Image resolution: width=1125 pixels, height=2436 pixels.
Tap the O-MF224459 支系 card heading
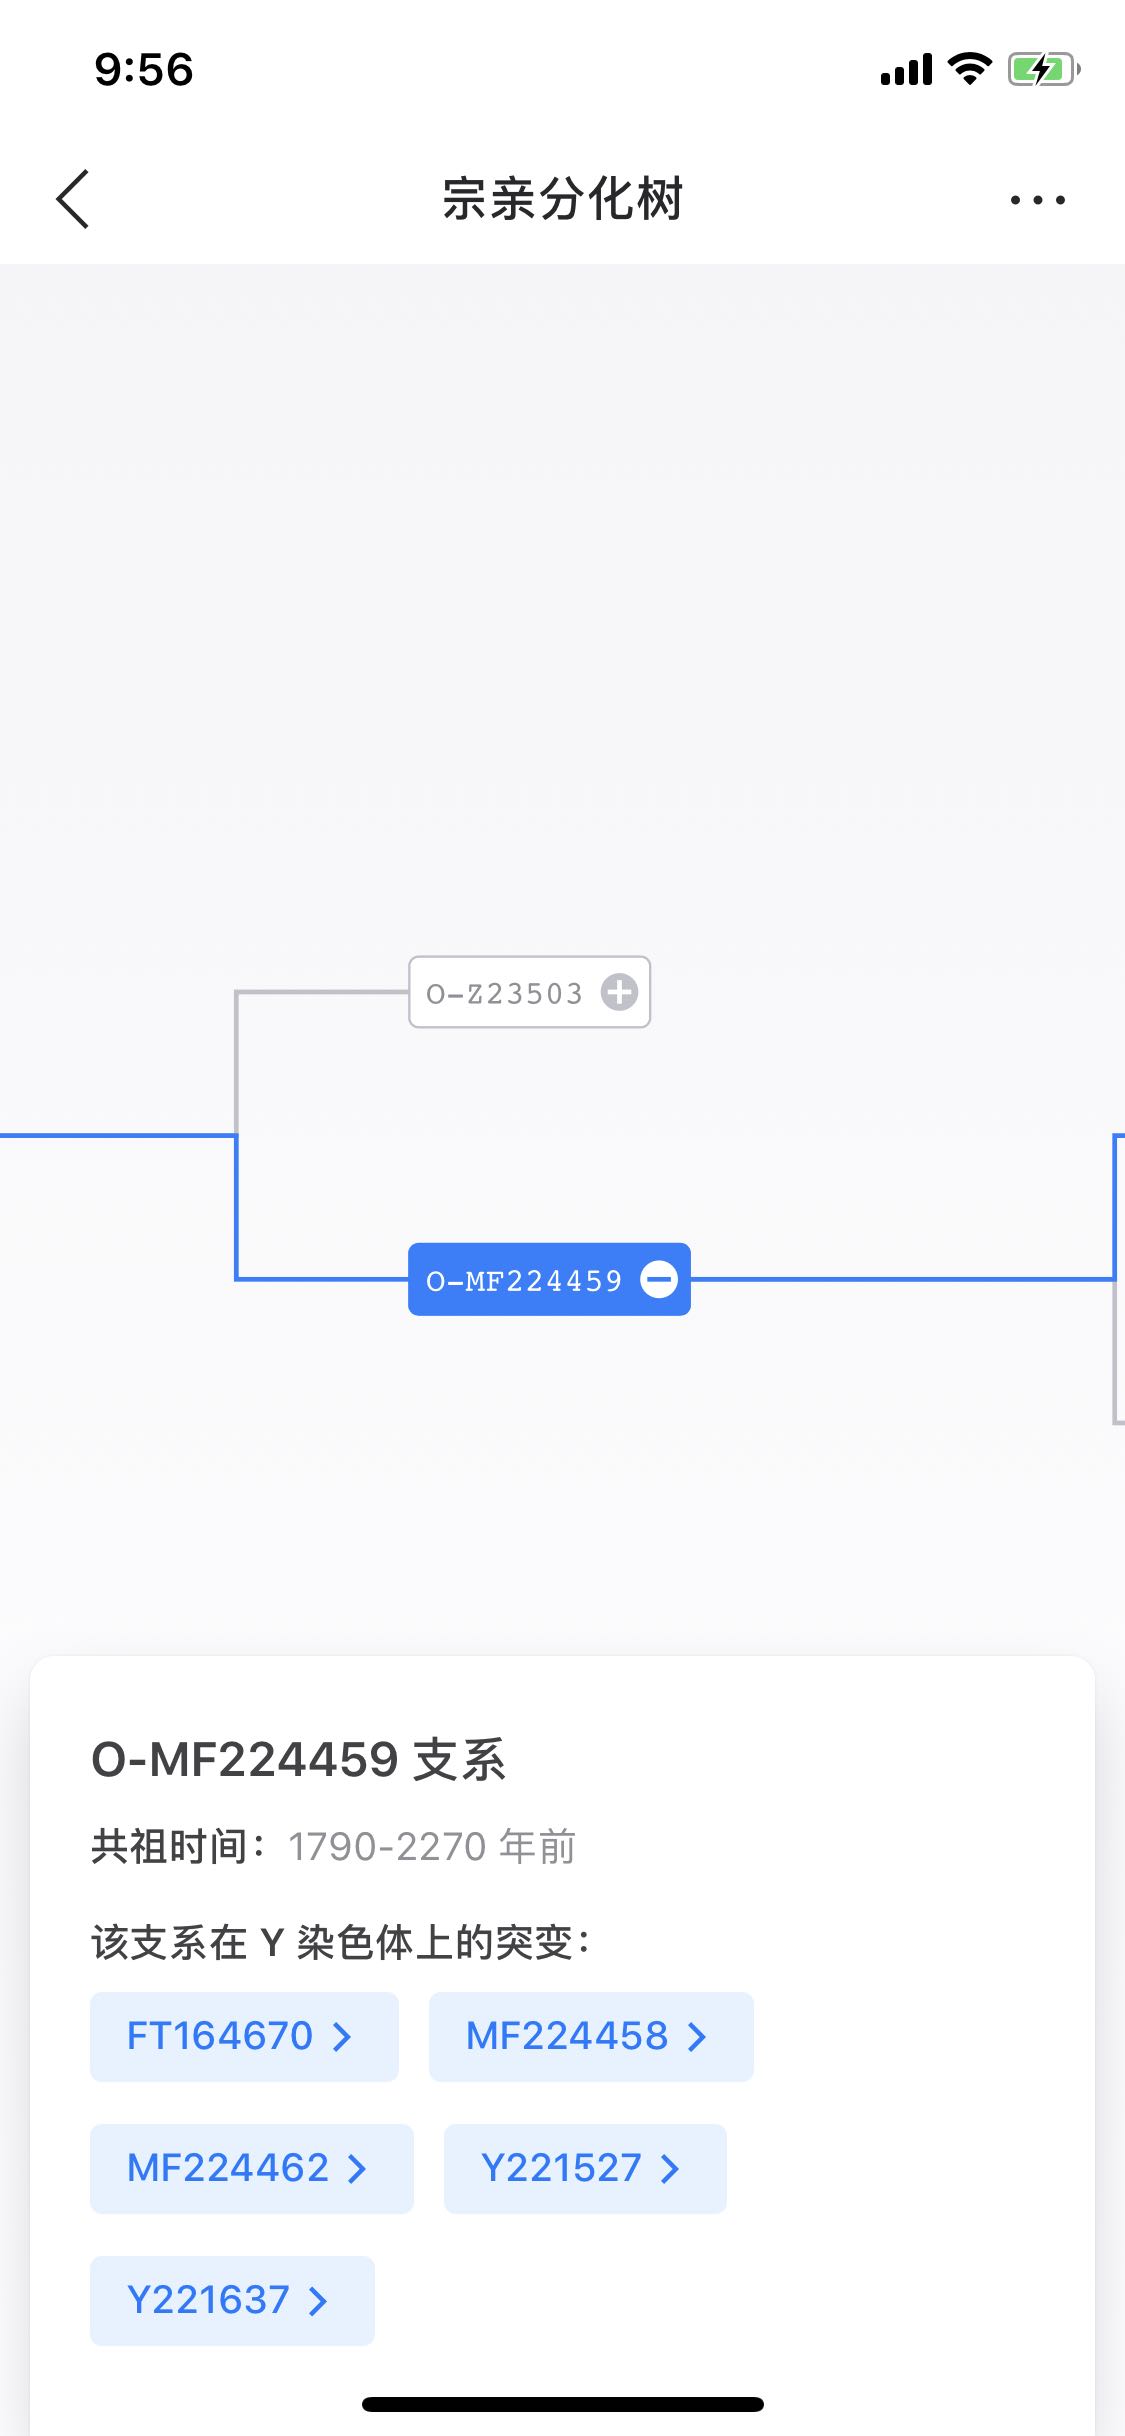[x=298, y=1759]
